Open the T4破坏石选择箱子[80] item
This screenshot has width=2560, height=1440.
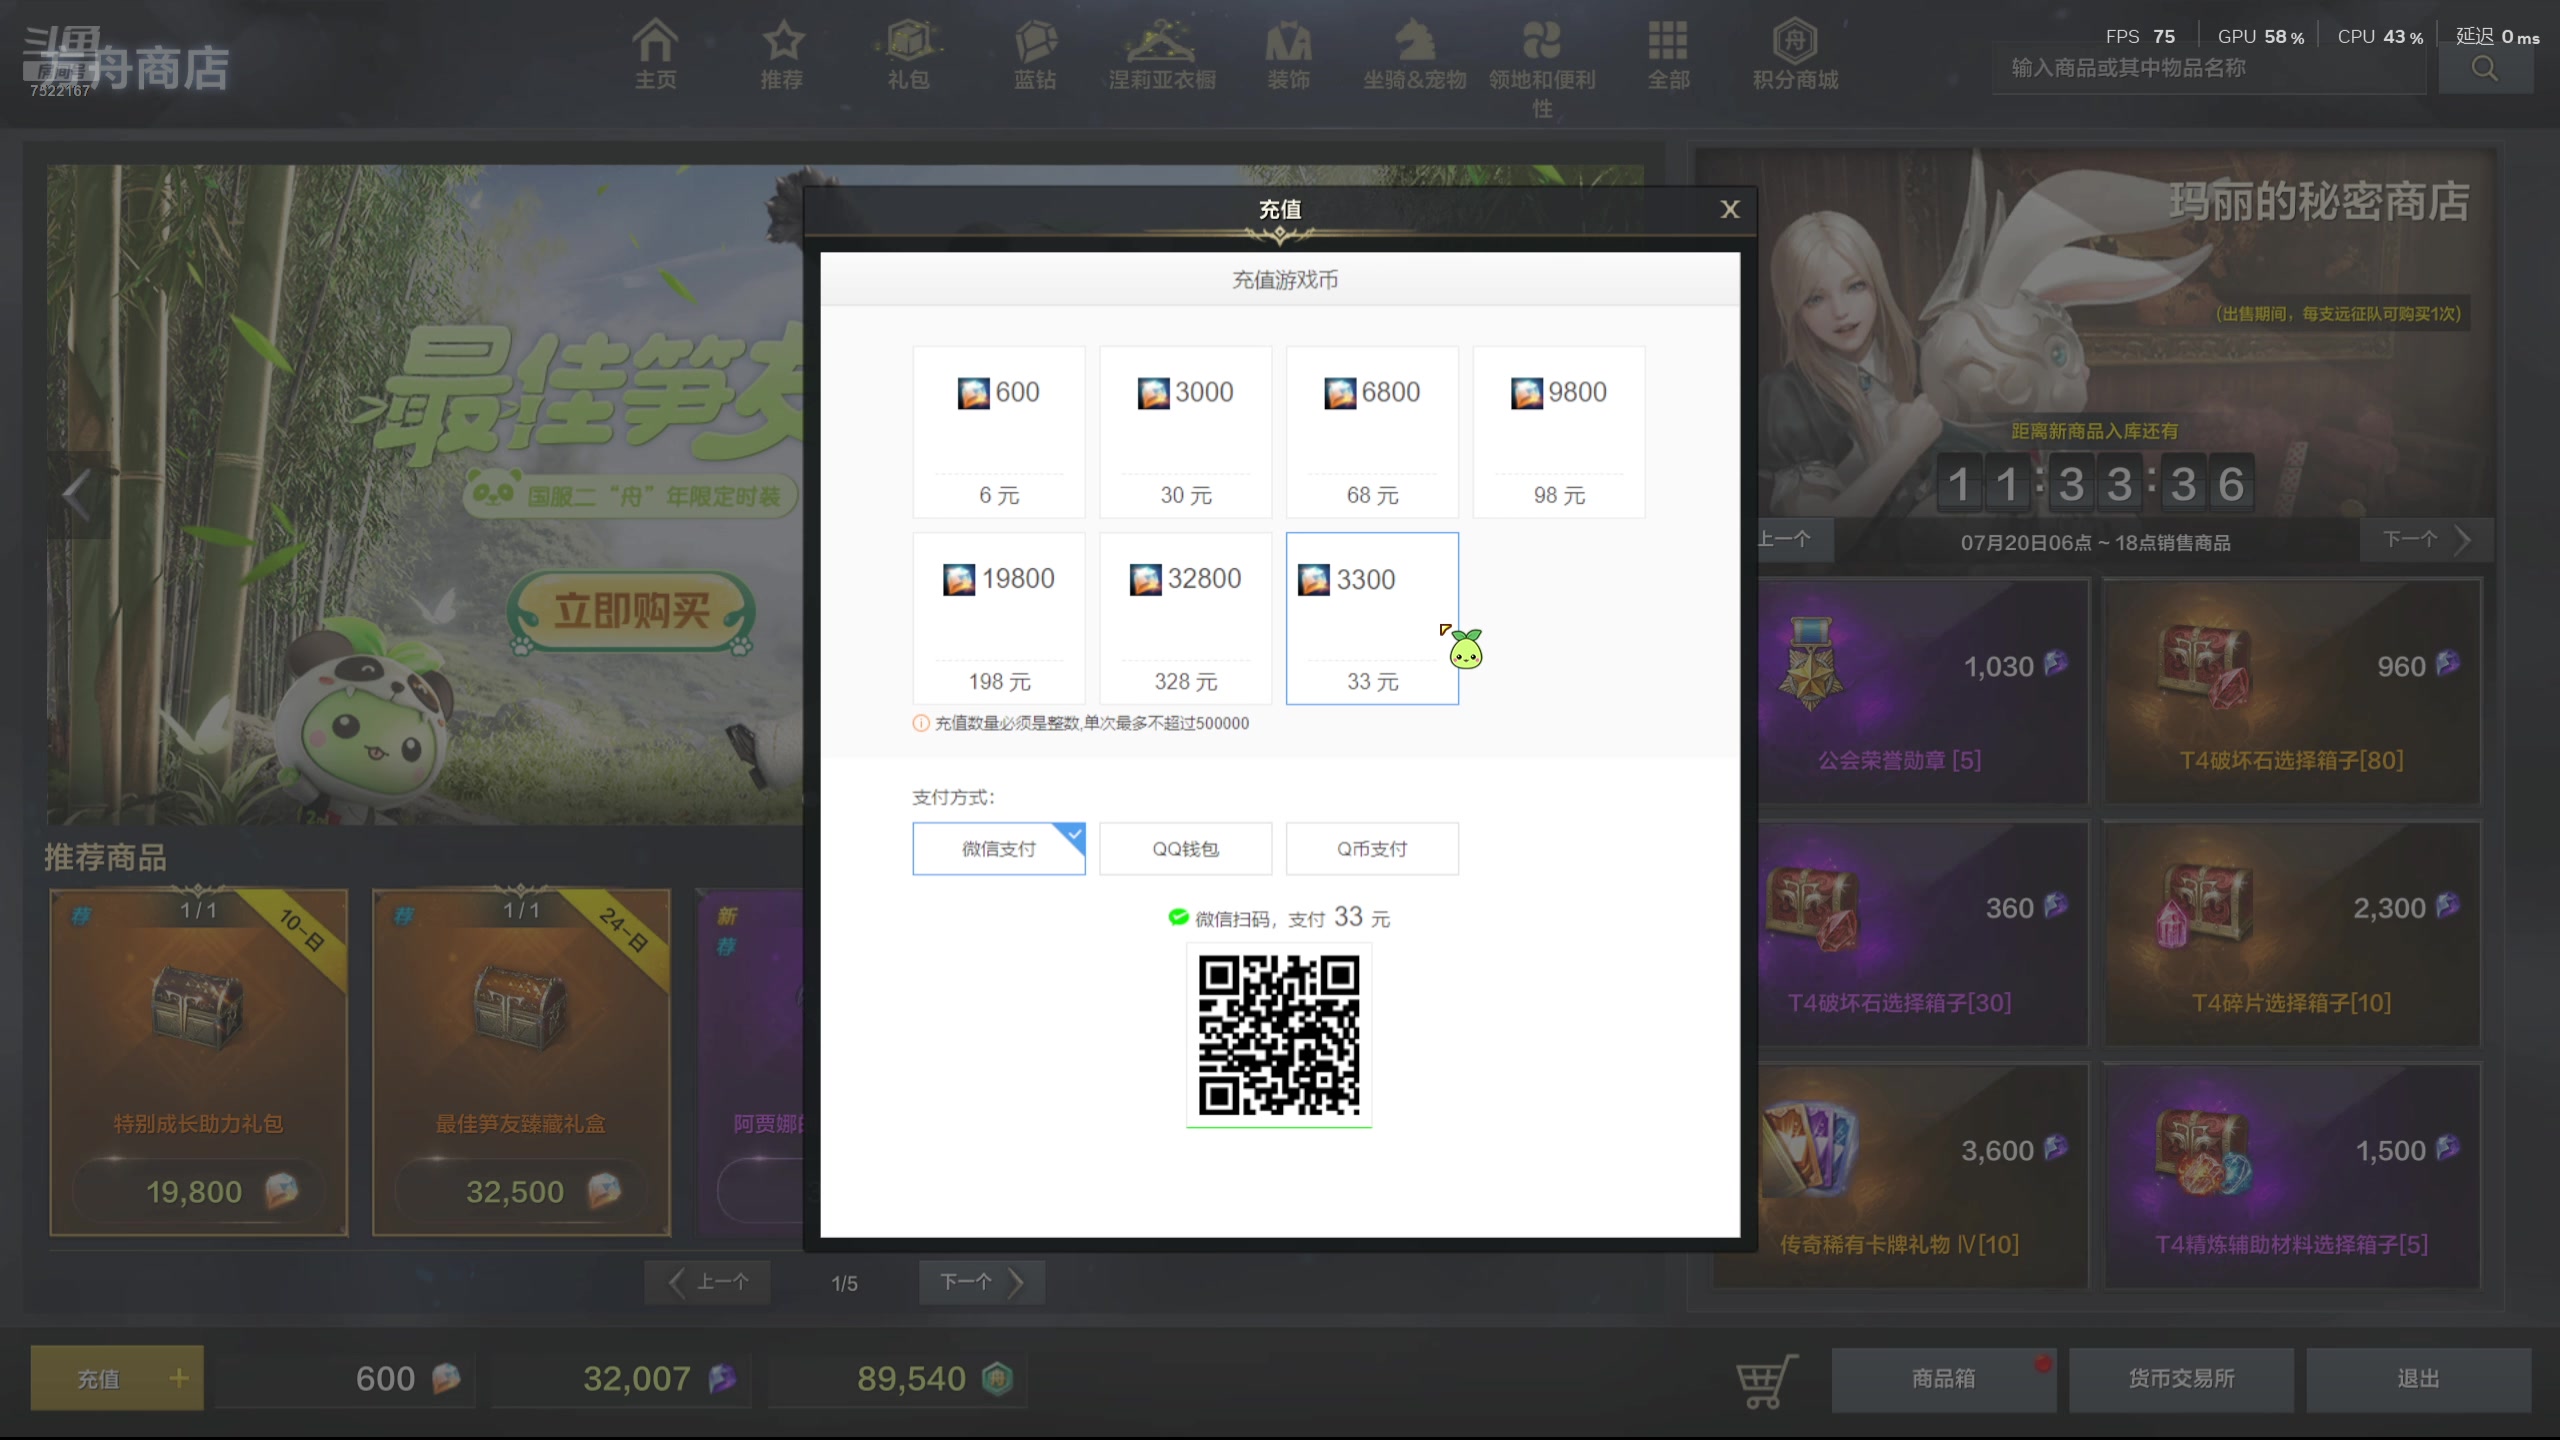(x=2292, y=692)
